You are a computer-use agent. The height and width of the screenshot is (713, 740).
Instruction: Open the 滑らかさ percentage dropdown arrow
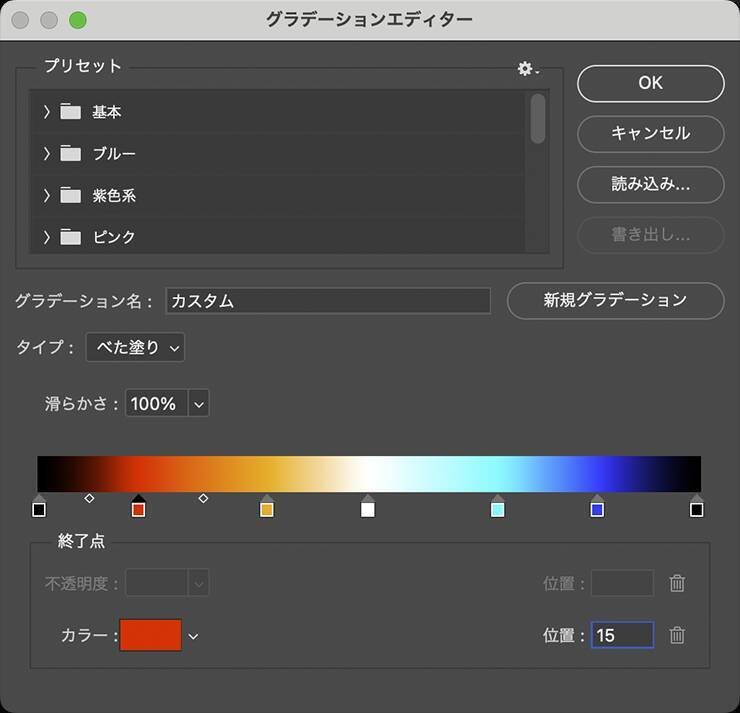pyautogui.click(x=198, y=404)
